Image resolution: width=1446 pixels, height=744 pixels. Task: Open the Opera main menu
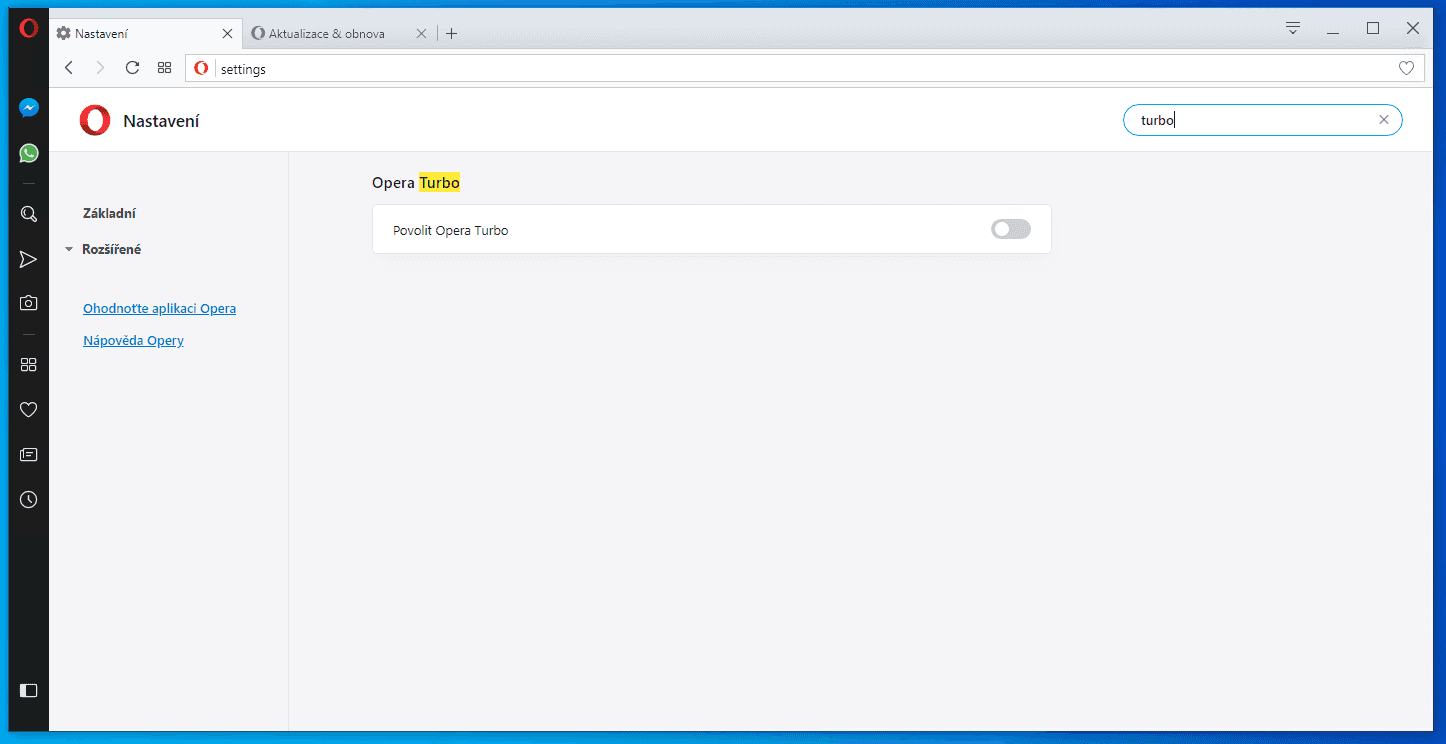click(x=28, y=28)
